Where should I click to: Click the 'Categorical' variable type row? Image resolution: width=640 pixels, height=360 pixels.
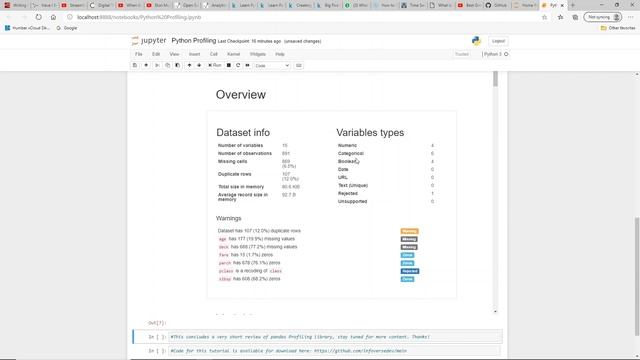pyautogui.click(x=386, y=153)
